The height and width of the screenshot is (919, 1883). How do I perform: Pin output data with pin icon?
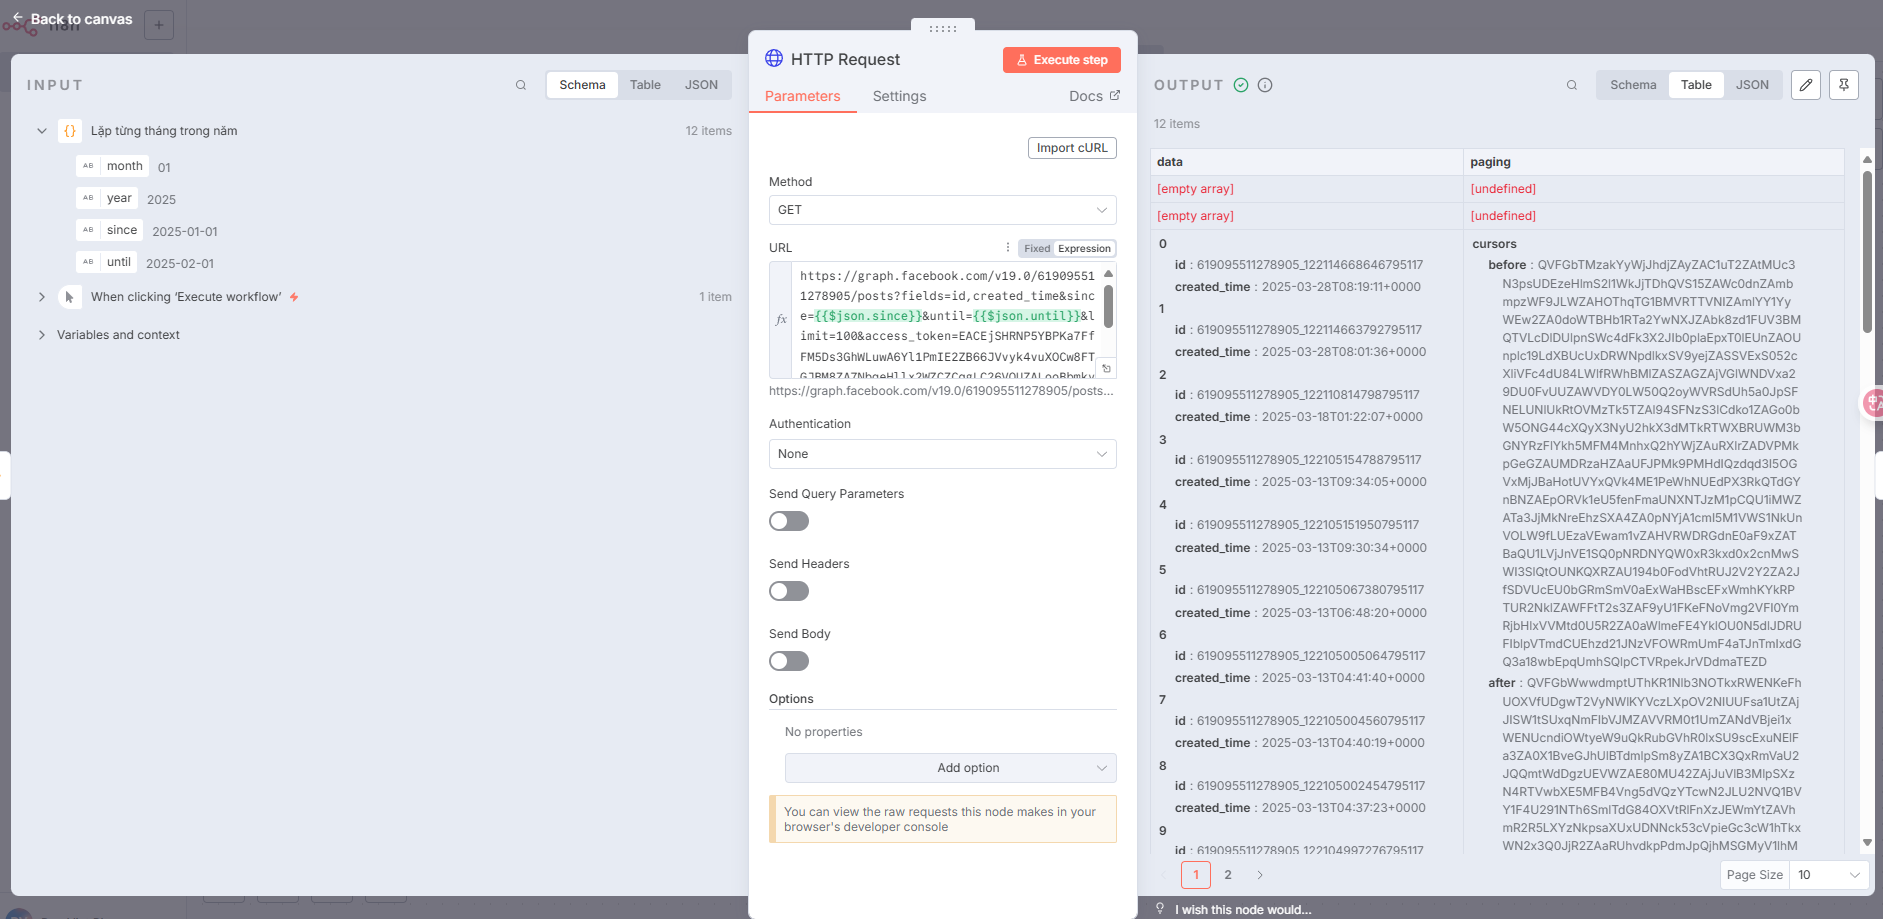pos(1844,85)
